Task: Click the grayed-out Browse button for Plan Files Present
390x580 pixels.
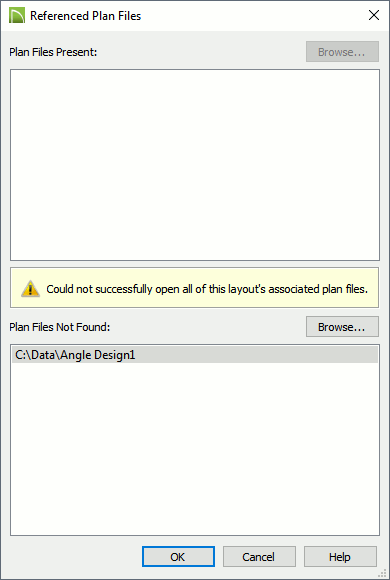Action: pyautogui.click(x=342, y=51)
